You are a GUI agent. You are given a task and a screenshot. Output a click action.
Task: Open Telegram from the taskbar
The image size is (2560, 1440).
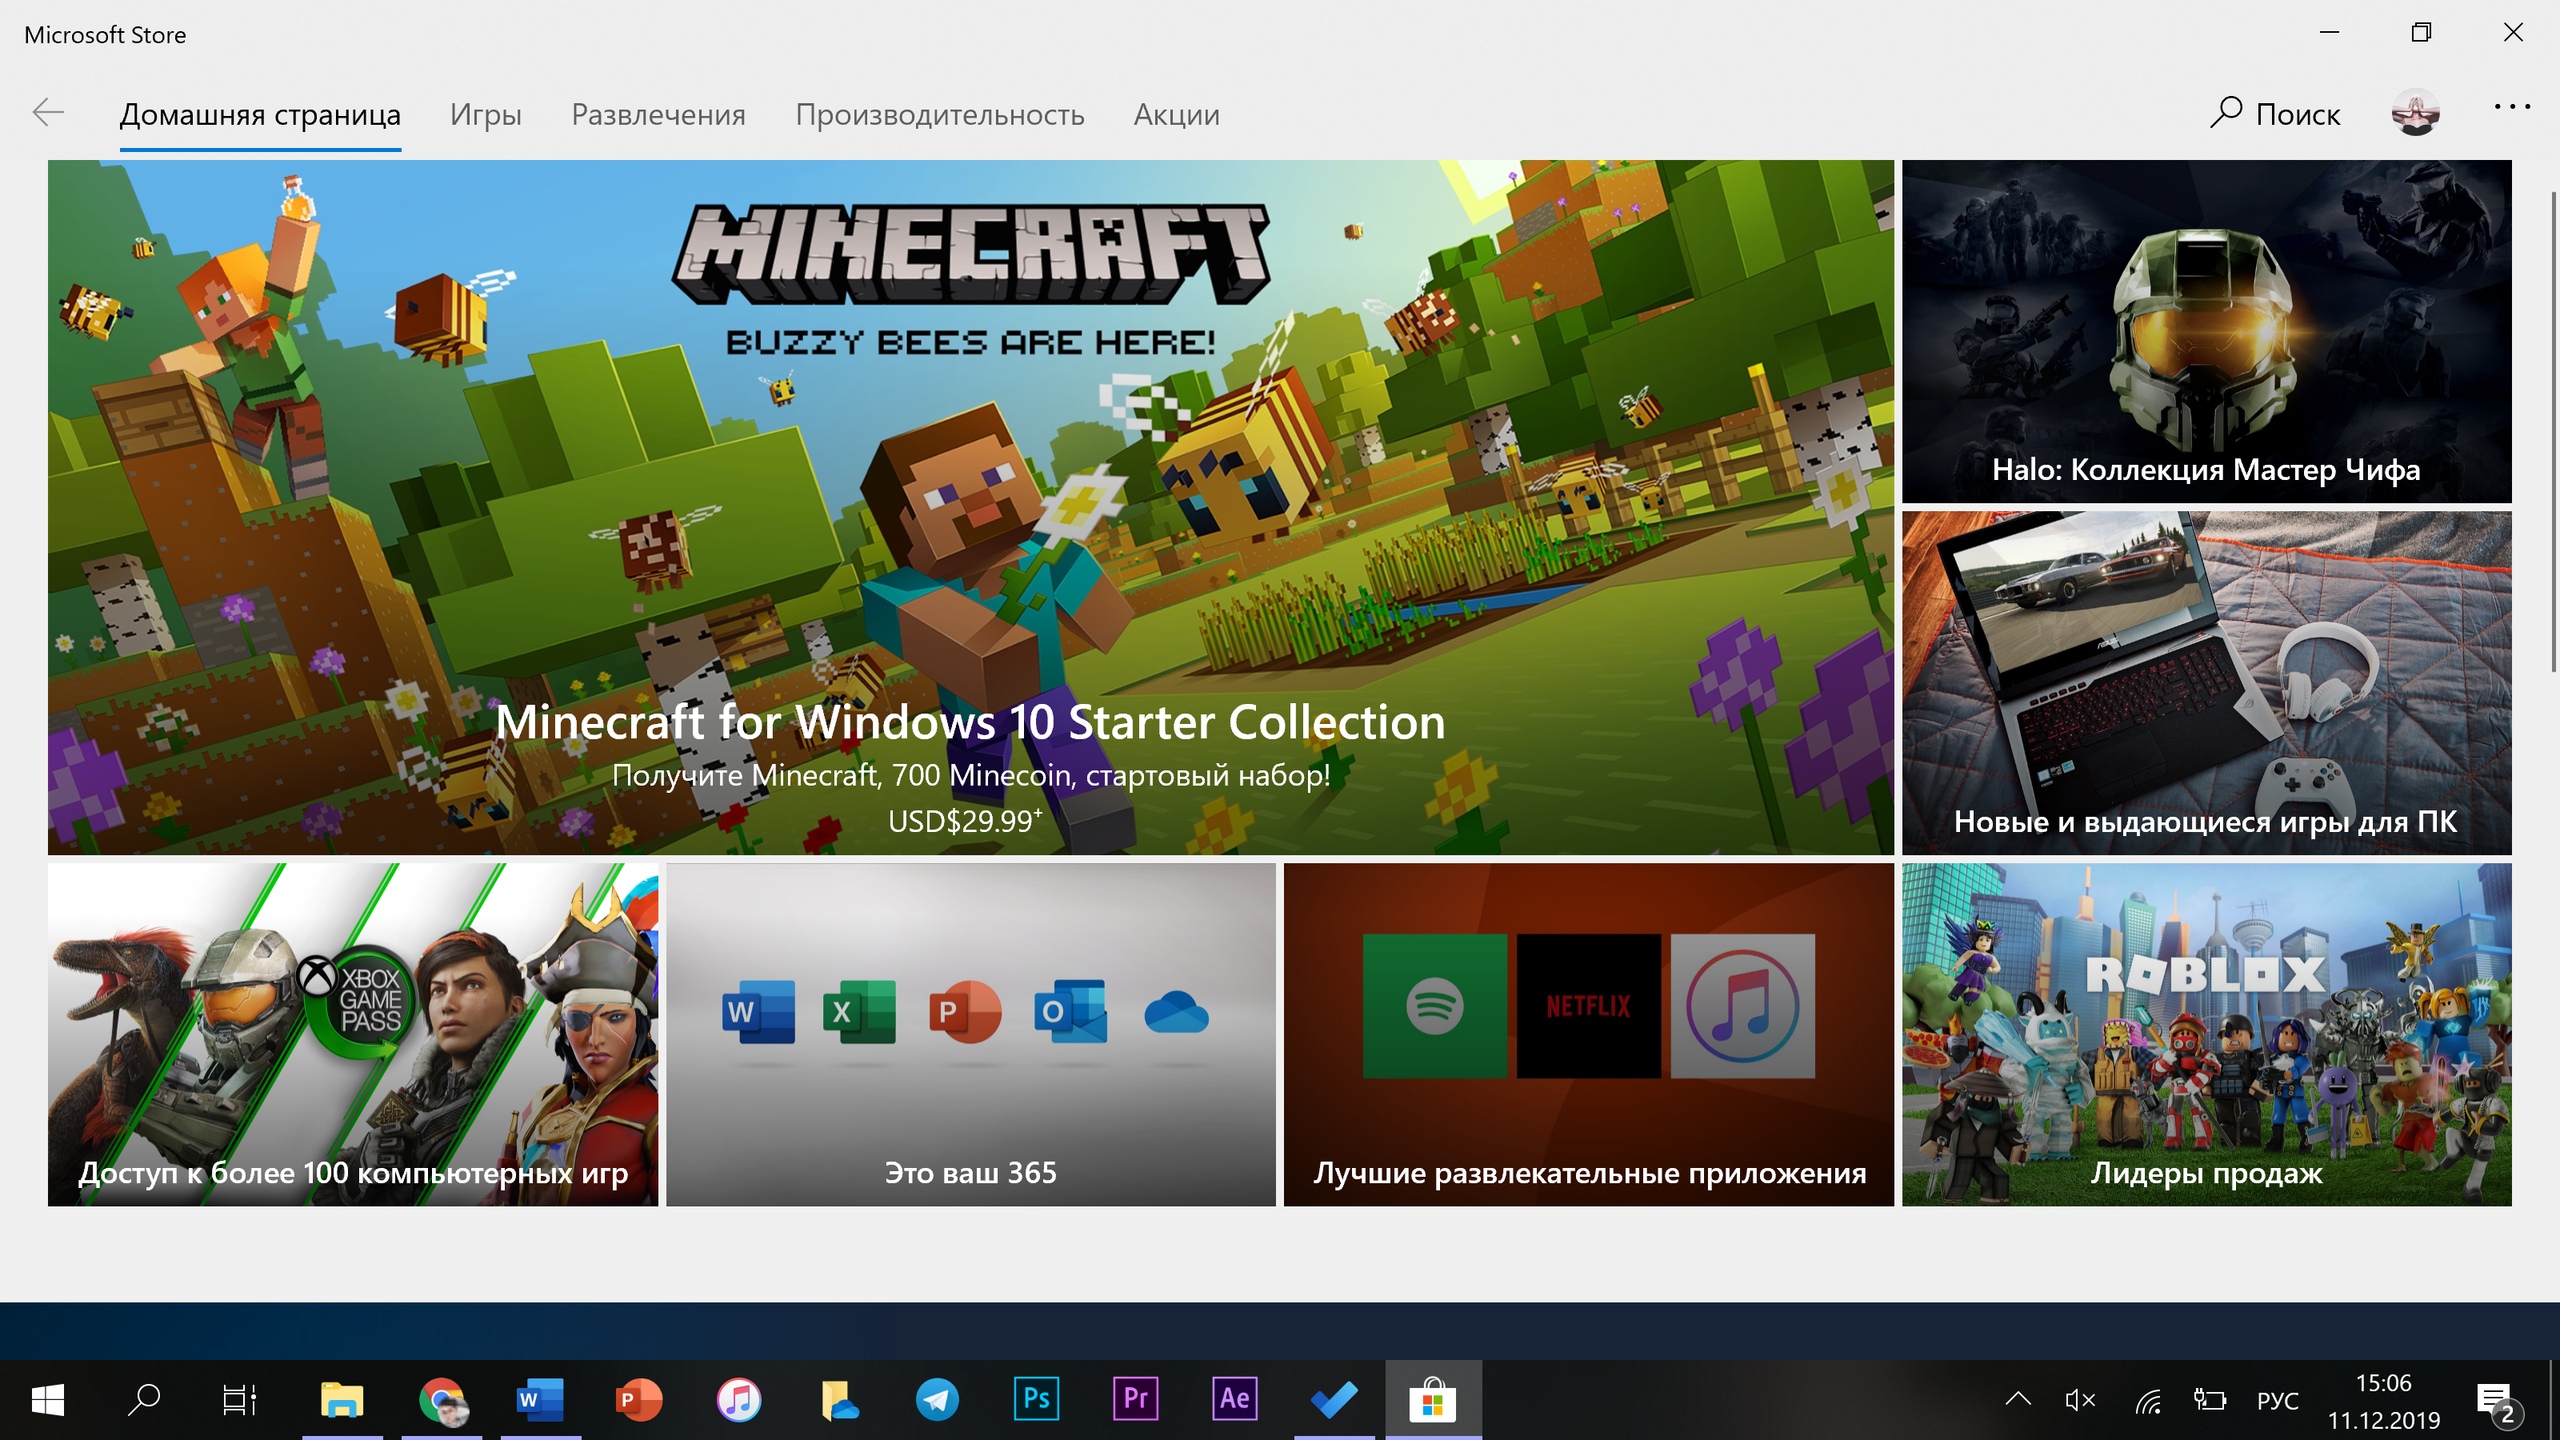pyautogui.click(x=937, y=1400)
